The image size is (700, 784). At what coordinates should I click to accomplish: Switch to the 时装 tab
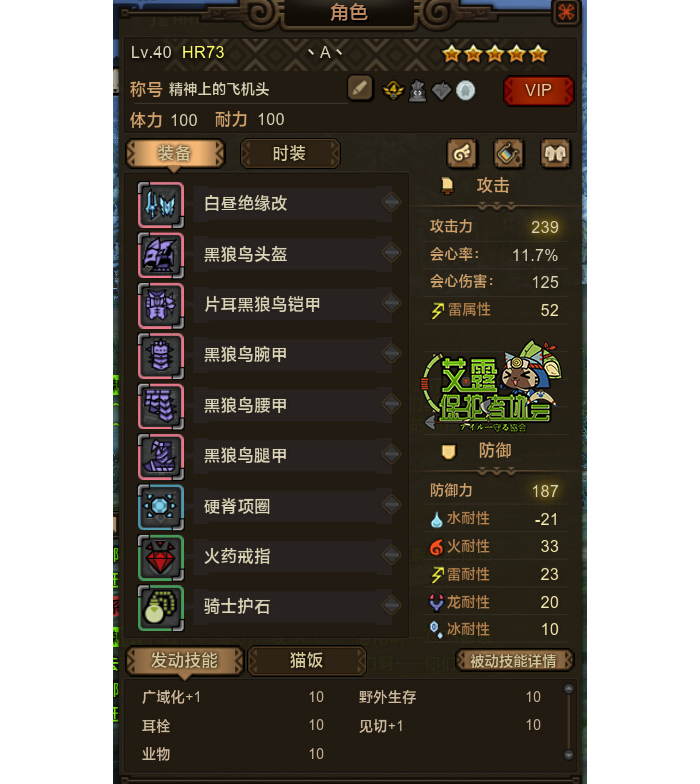coord(290,154)
